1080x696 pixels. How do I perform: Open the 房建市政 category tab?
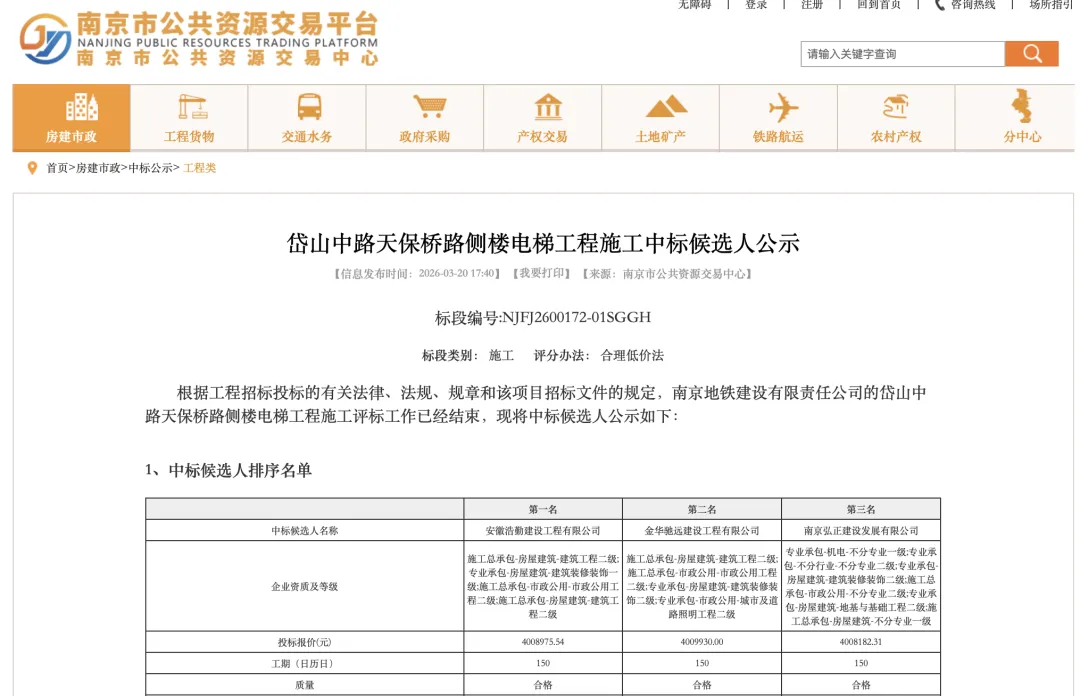[x=72, y=118]
